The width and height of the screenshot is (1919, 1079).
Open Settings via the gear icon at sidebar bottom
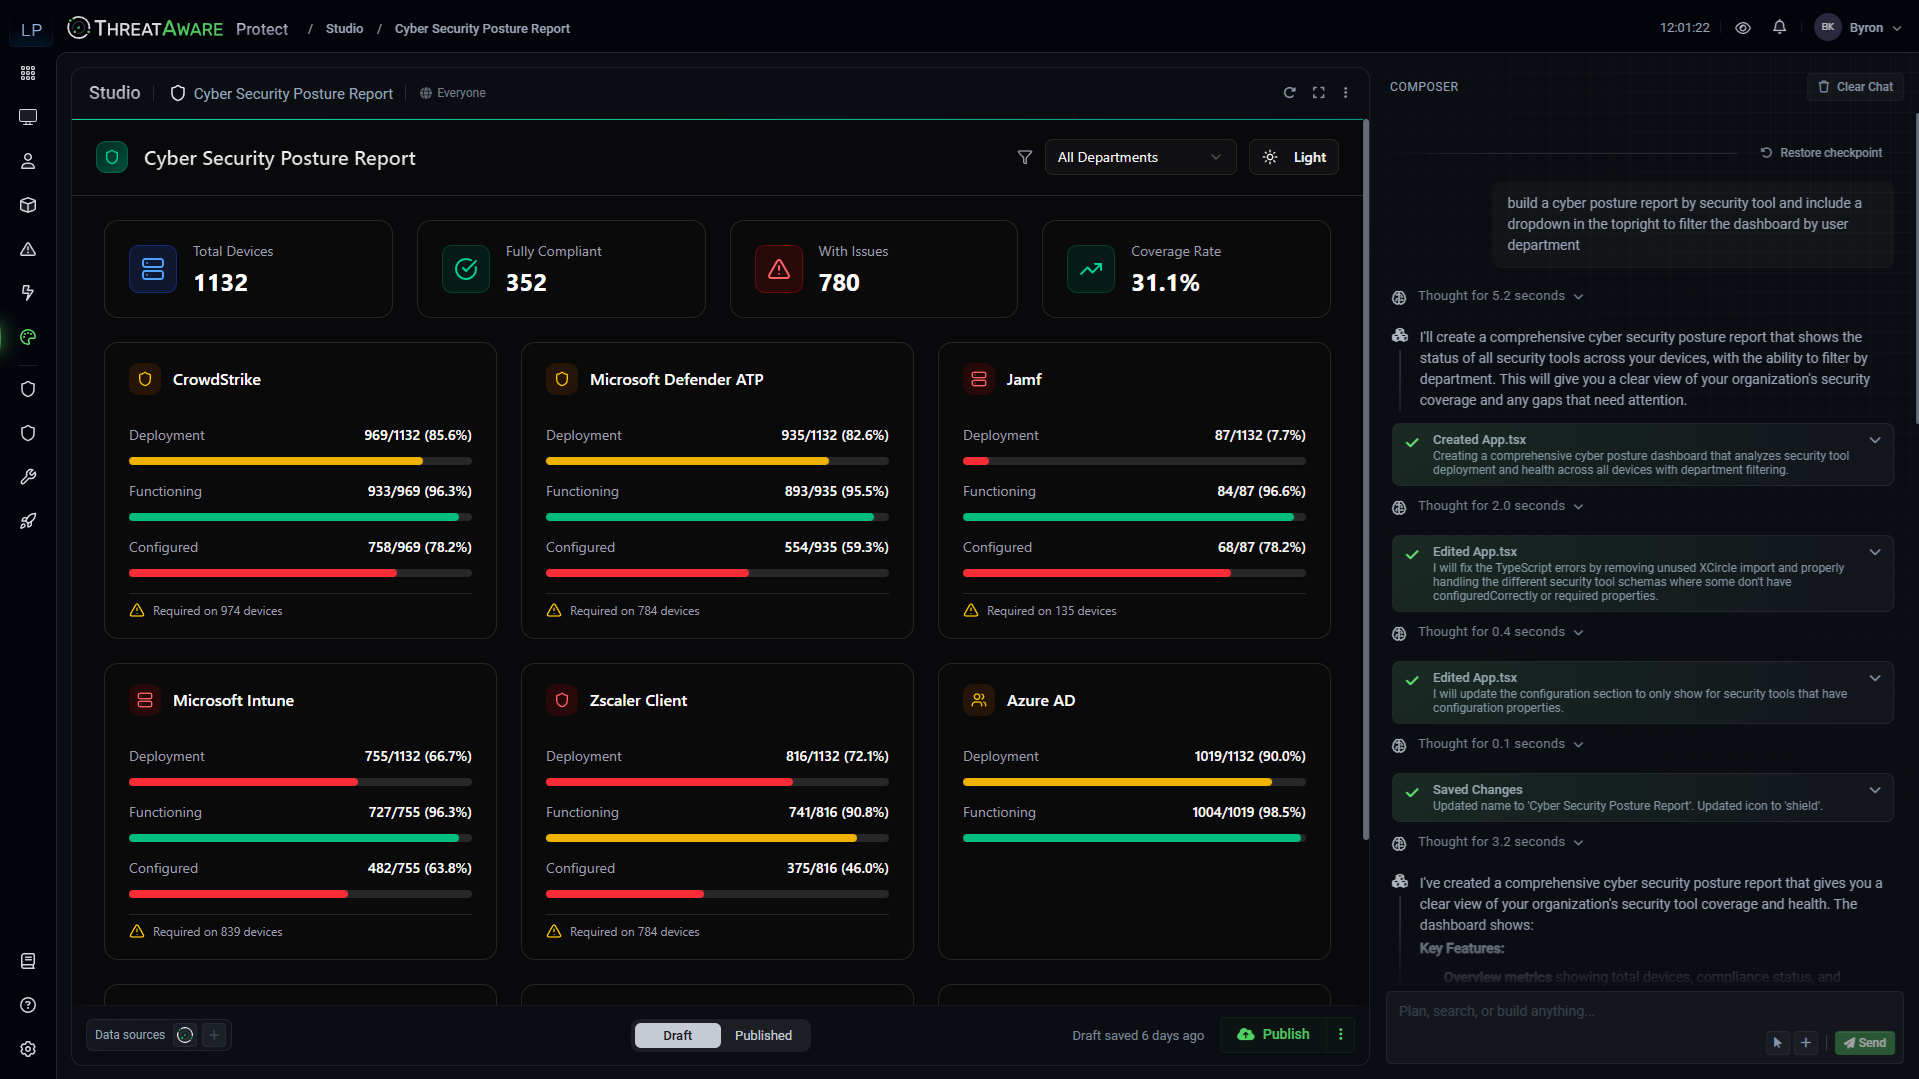click(28, 1048)
